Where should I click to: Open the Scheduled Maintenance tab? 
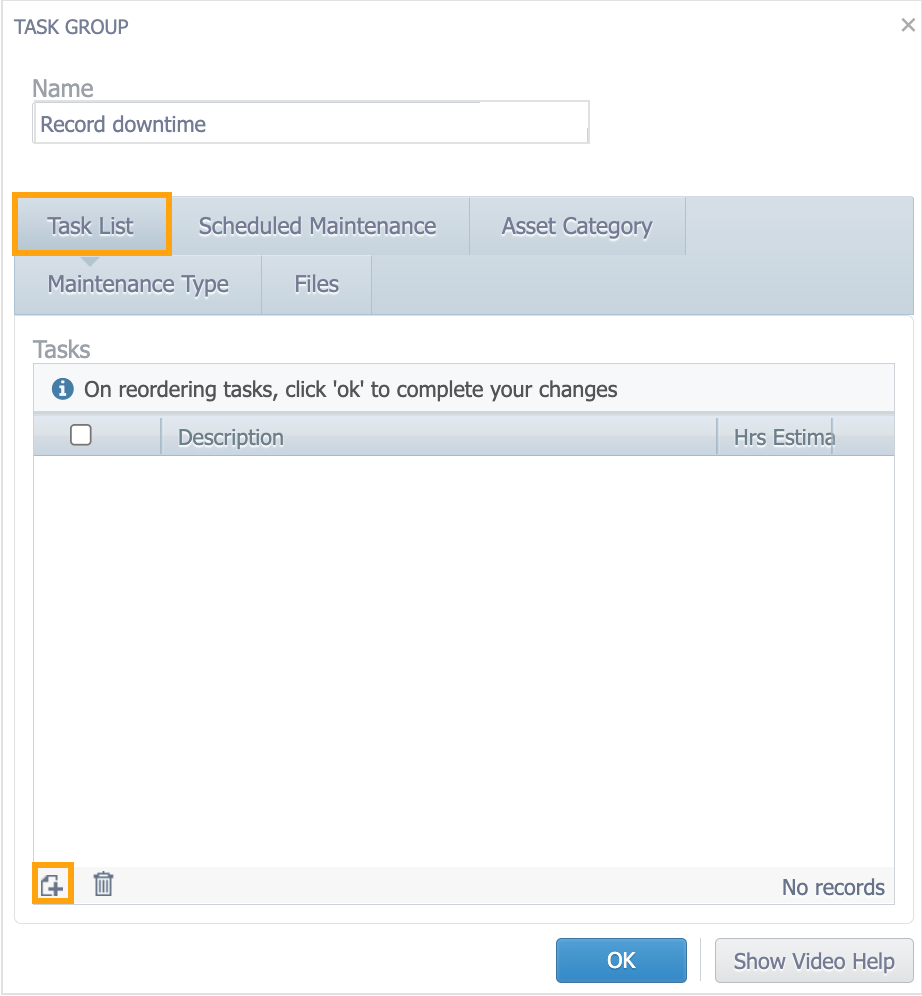click(x=317, y=226)
